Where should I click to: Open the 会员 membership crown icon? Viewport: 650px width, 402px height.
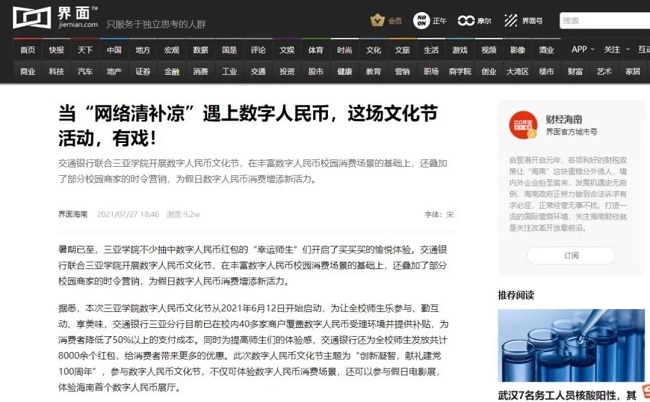377,20
